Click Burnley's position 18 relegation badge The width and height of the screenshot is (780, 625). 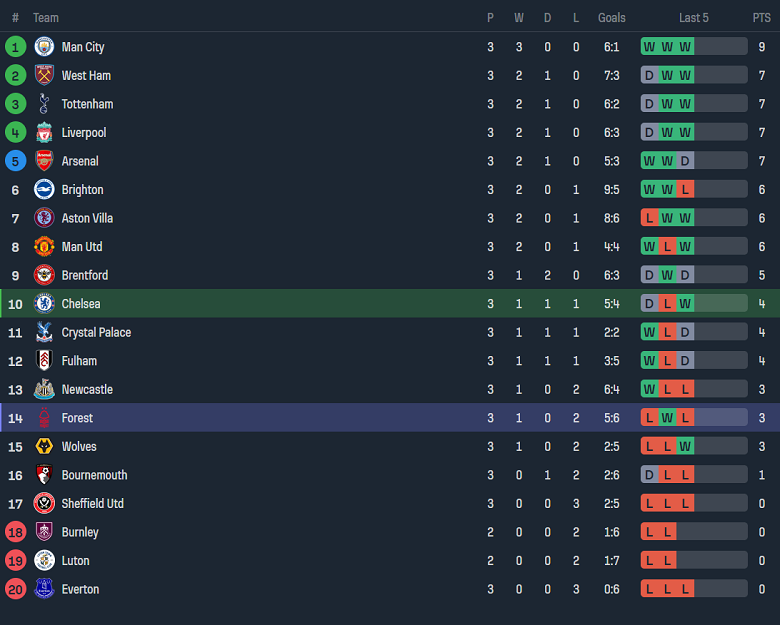coord(15,532)
